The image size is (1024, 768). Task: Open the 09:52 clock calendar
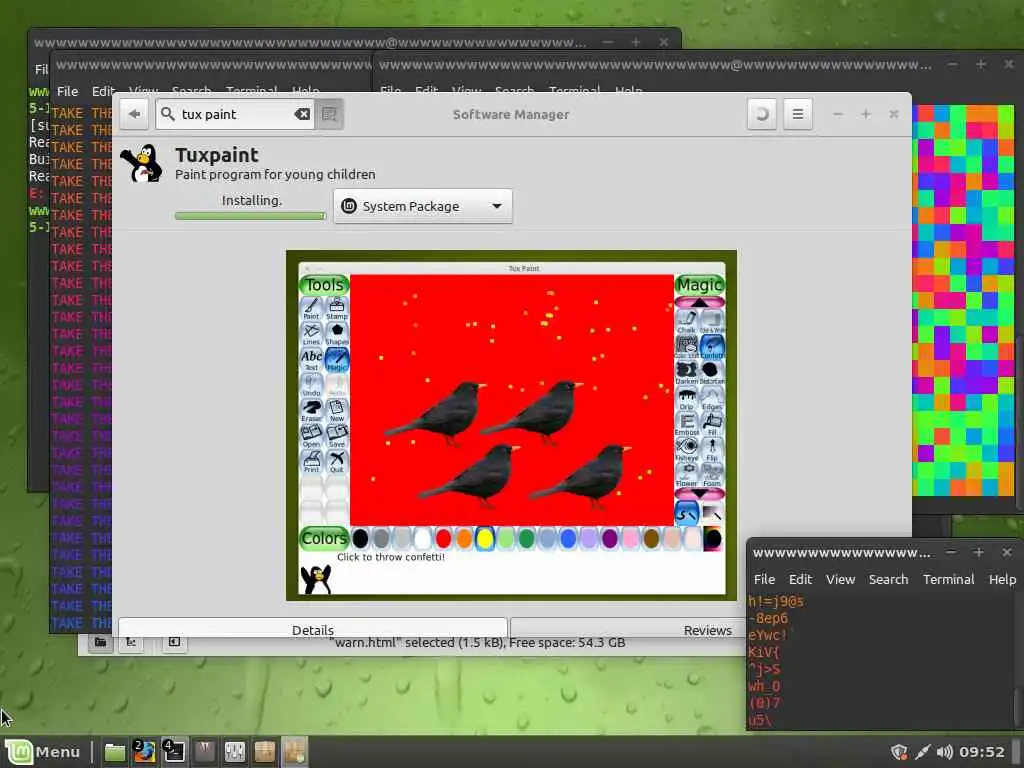coord(982,752)
